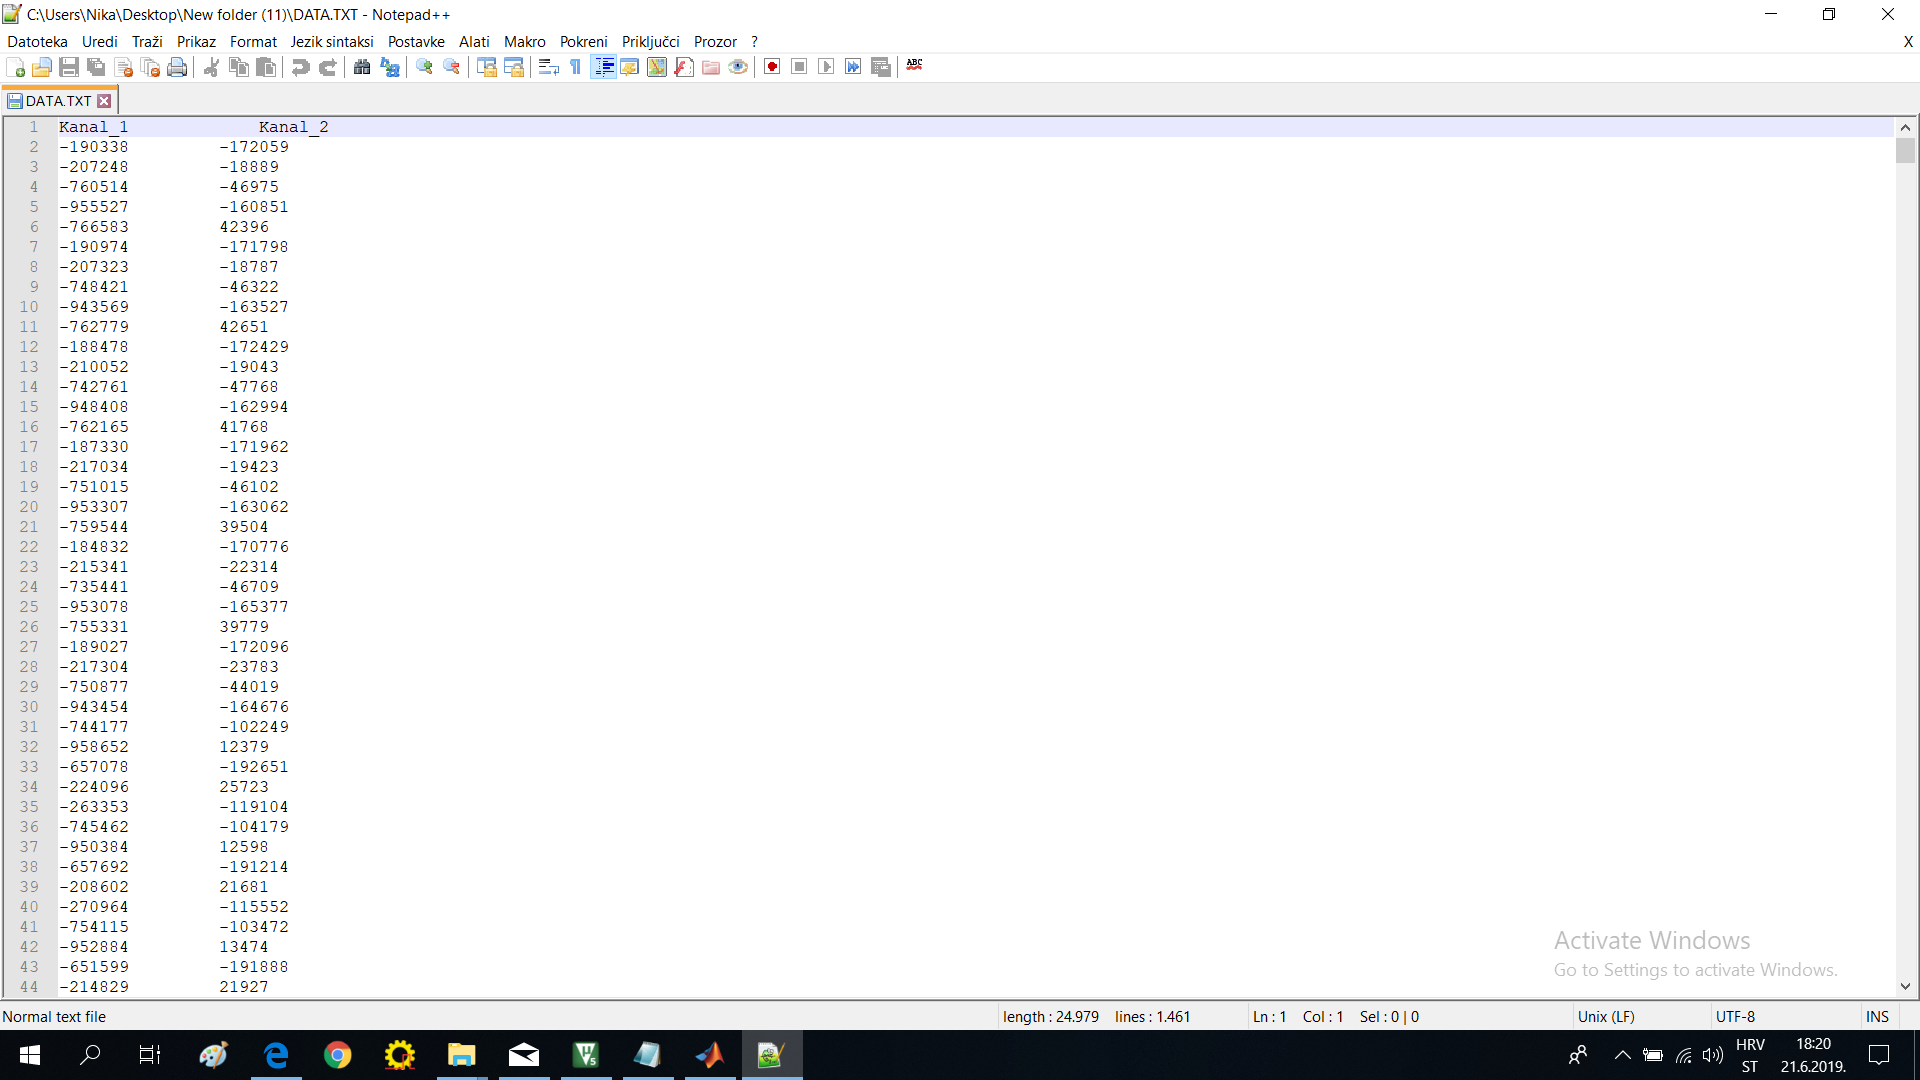Play back the recorded macro
The height and width of the screenshot is (1080, 1920).
pyautogui.click(x=826, y=67)
